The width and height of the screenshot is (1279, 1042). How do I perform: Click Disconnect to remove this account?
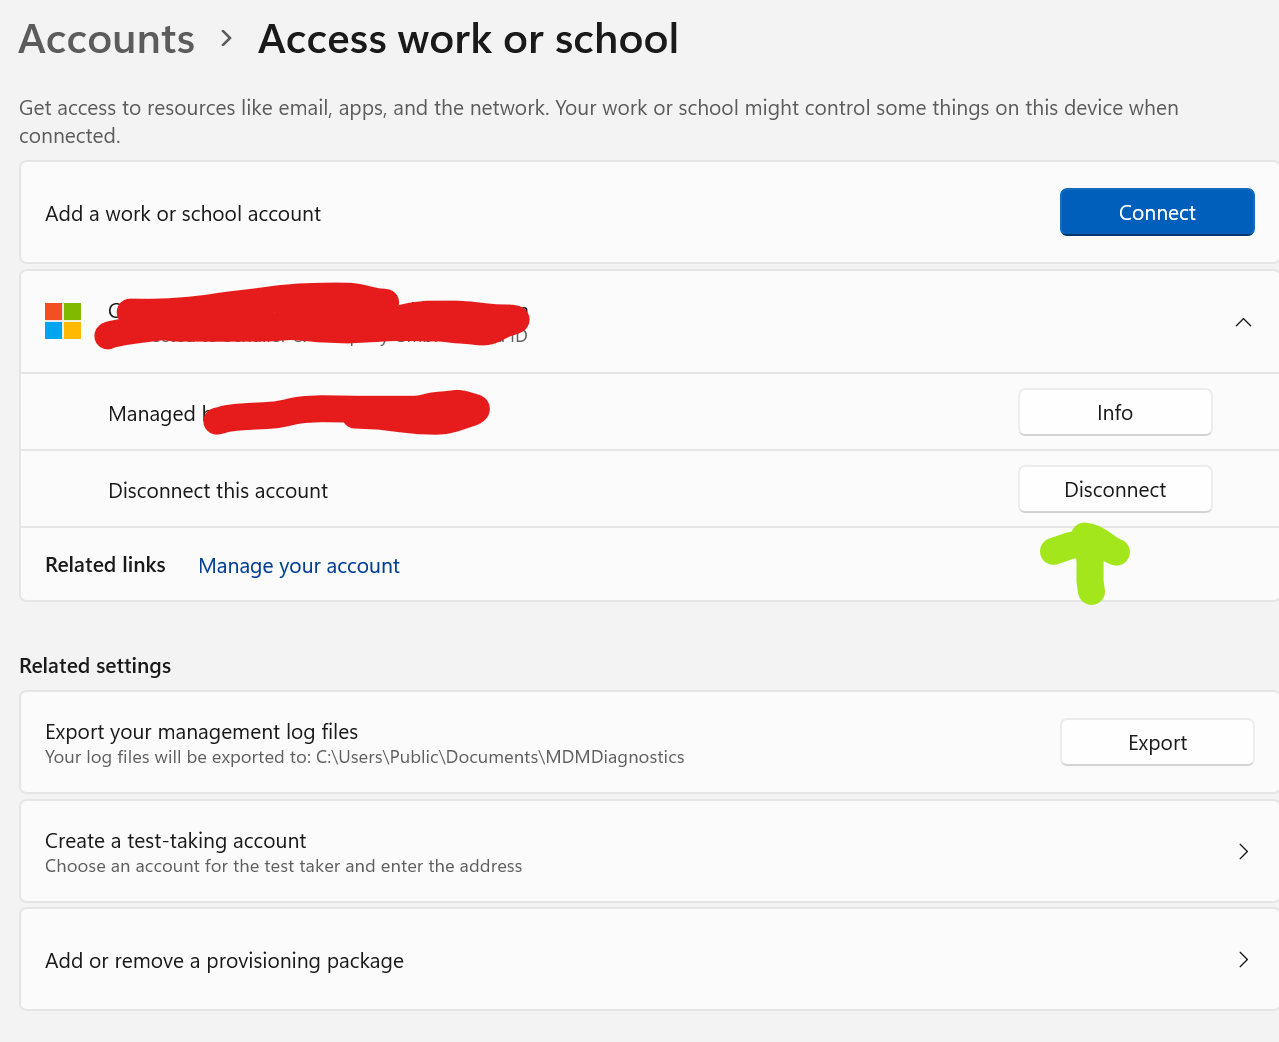(1114, 489)
